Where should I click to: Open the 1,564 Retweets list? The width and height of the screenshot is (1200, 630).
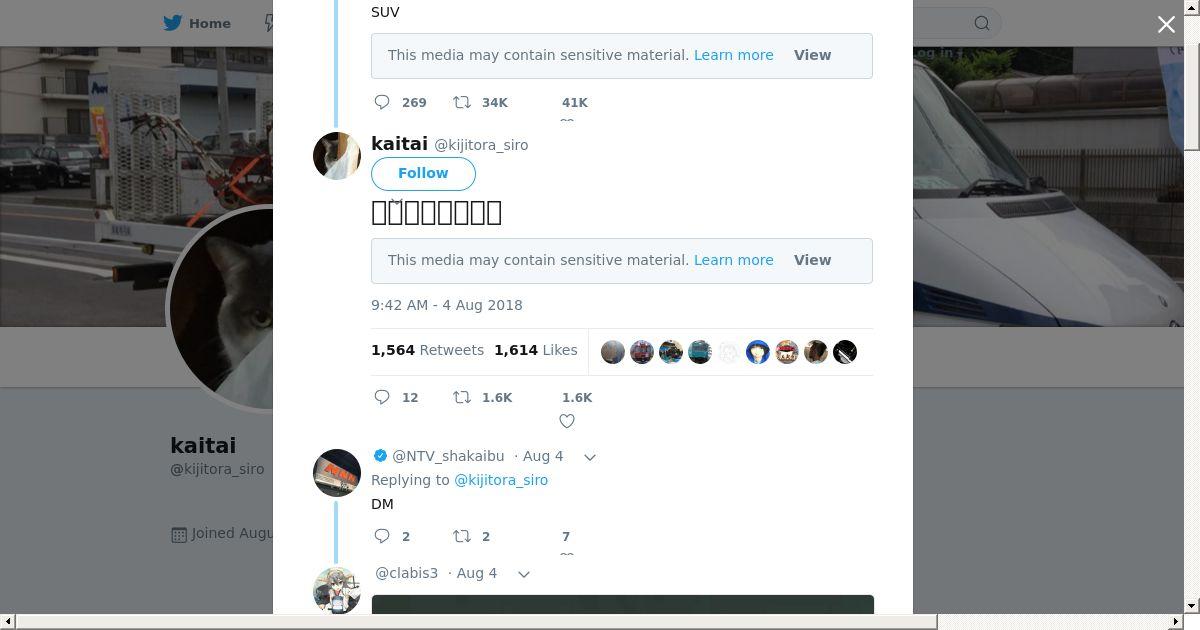point(427,350)
